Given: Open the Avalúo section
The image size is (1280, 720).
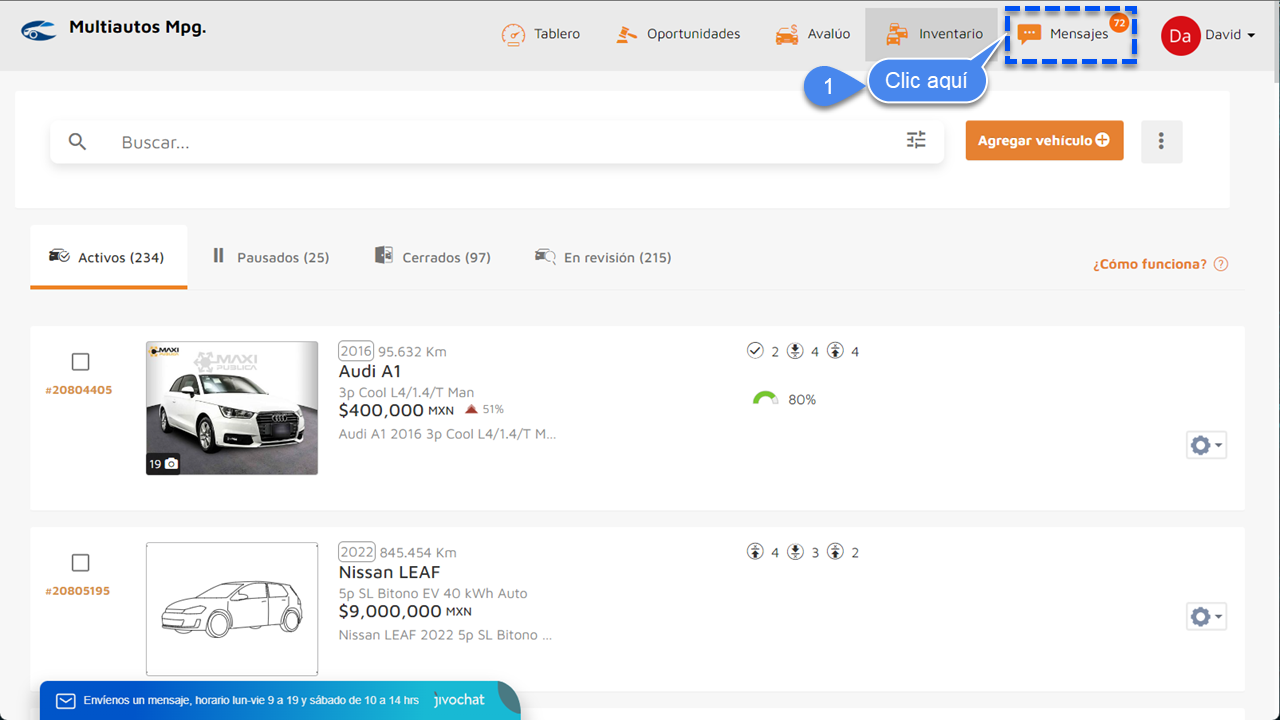Looking at the screenshot, I should click(812, 34).
